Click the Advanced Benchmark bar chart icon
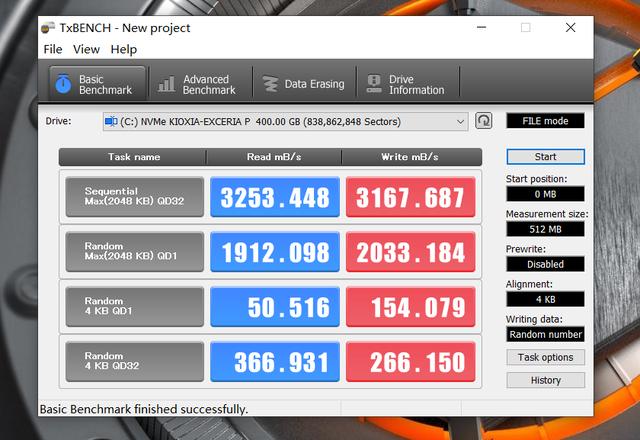This screenshot has height=440, width=640. tap(167, 84)
